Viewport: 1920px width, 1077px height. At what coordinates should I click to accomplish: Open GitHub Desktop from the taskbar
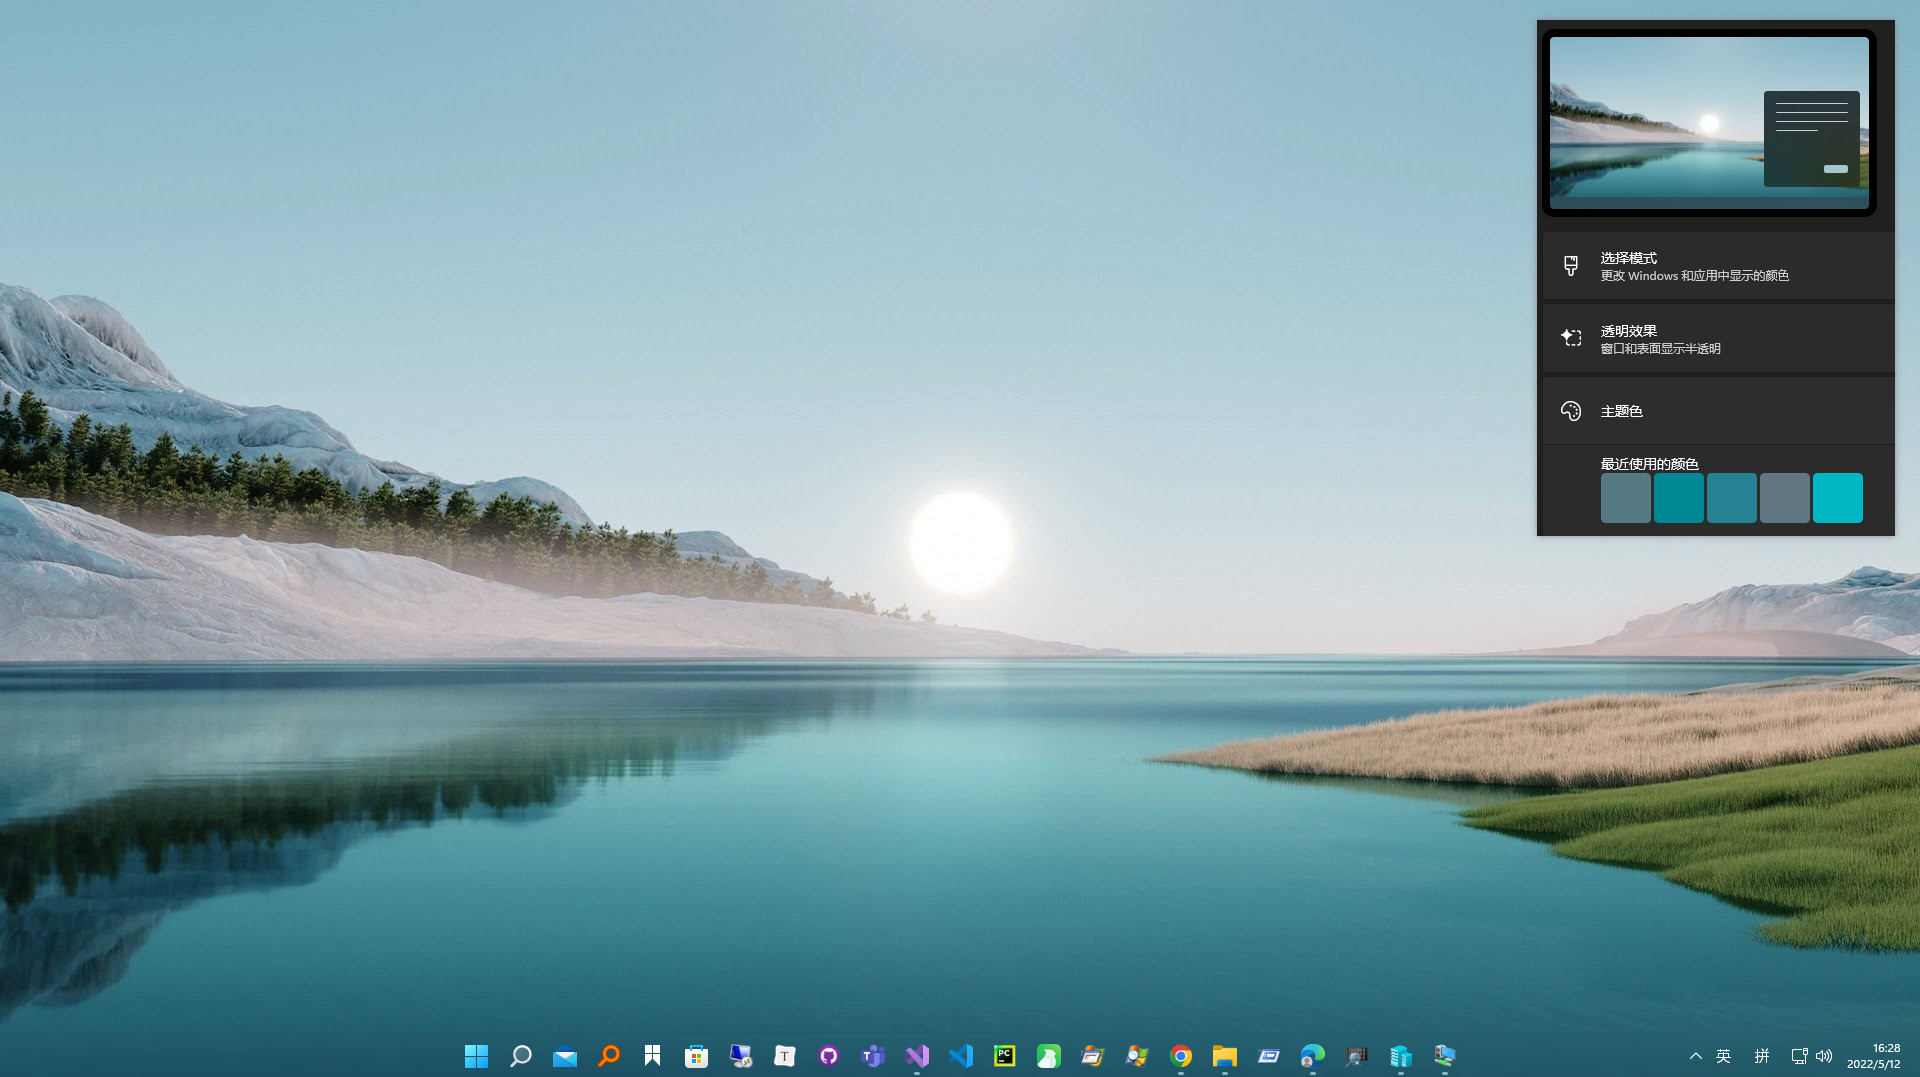click(x=828, y=1056)
